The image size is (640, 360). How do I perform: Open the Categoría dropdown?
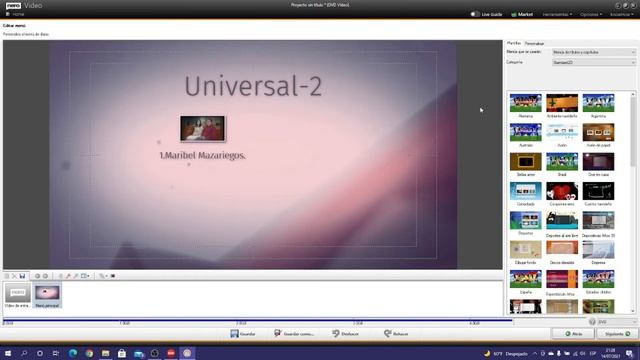pyautogui.click(x=594, y=62)
